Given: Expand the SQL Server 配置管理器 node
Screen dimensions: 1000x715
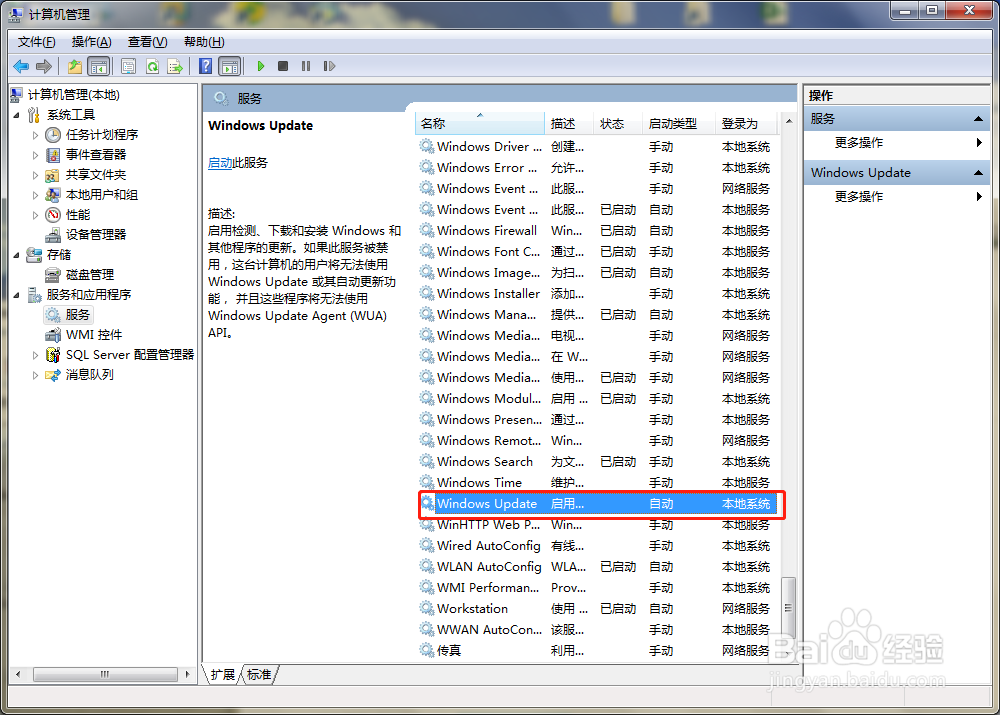Looking at the screenshot, I should [35, 355].
